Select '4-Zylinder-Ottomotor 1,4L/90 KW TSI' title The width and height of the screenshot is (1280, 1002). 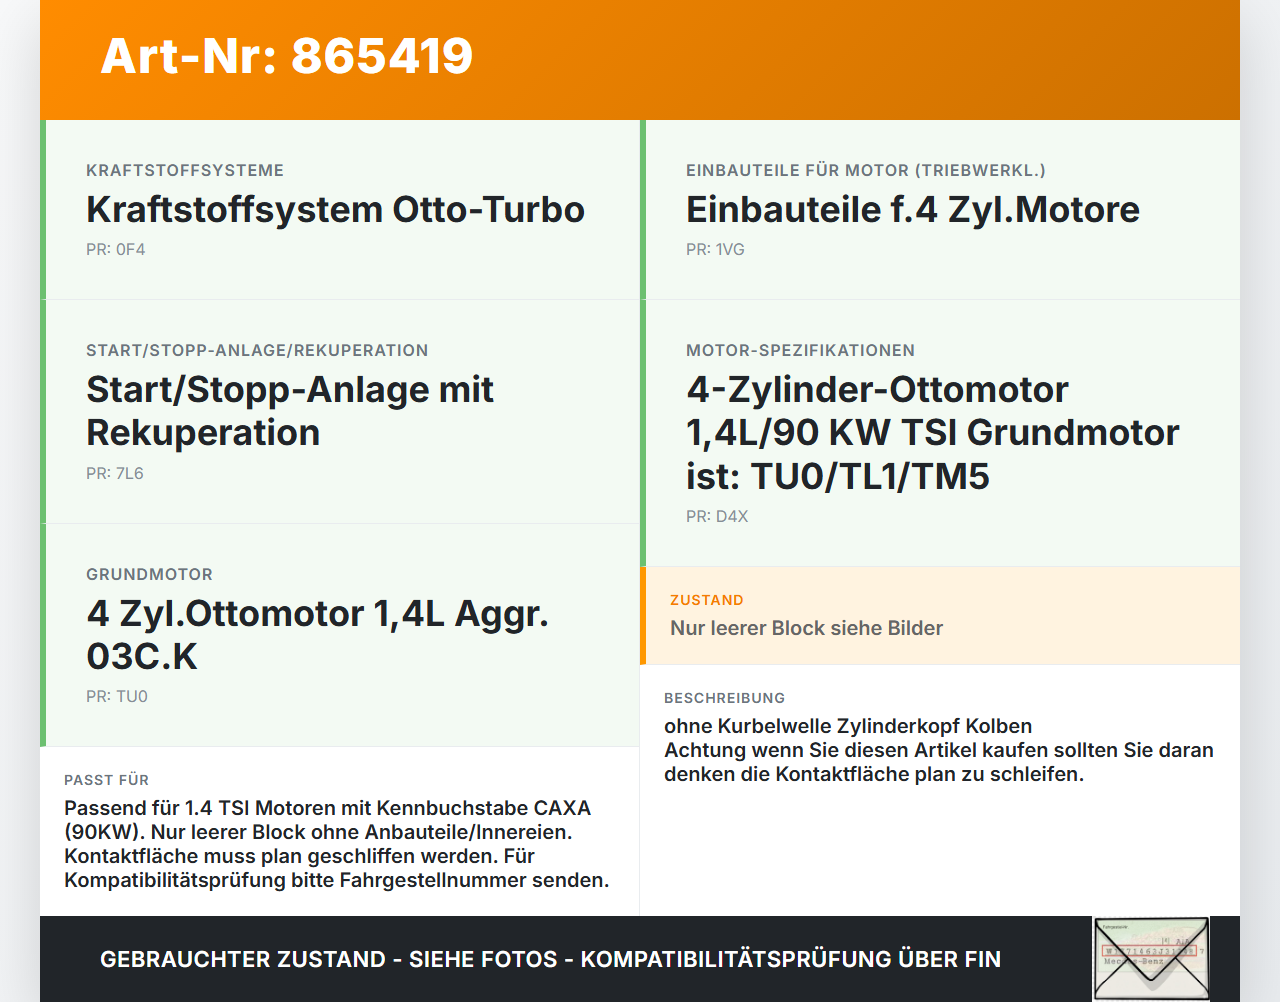[932, 433]
